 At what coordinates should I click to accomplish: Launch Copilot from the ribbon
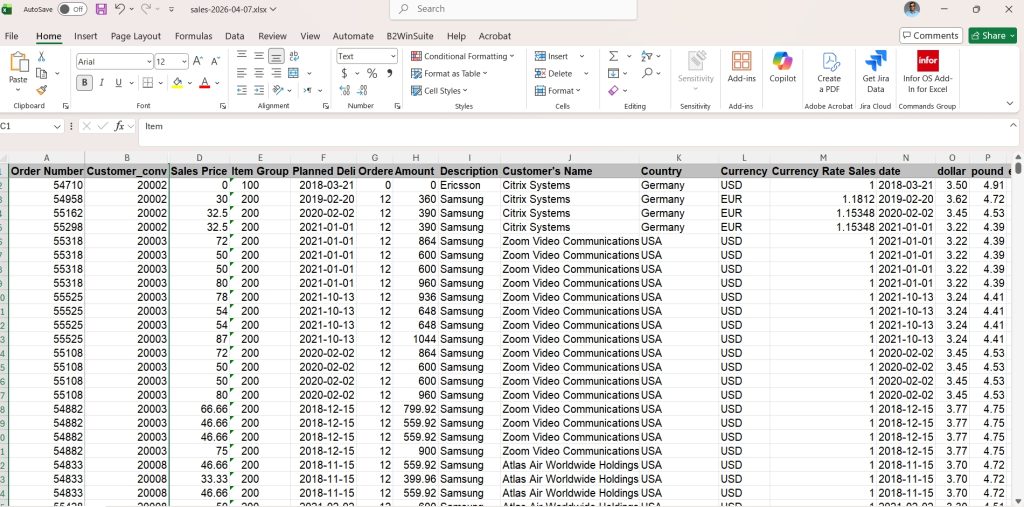pos(782,68)
